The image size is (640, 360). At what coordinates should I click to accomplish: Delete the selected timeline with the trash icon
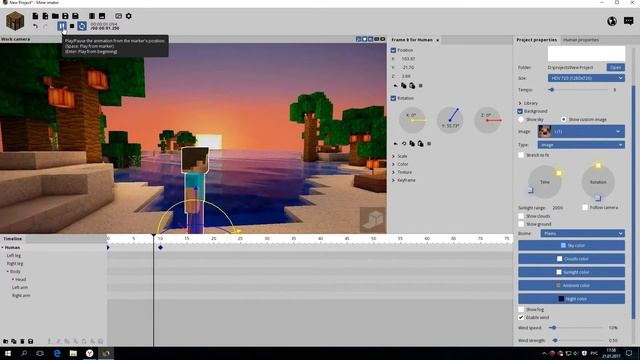coord(22,341)
